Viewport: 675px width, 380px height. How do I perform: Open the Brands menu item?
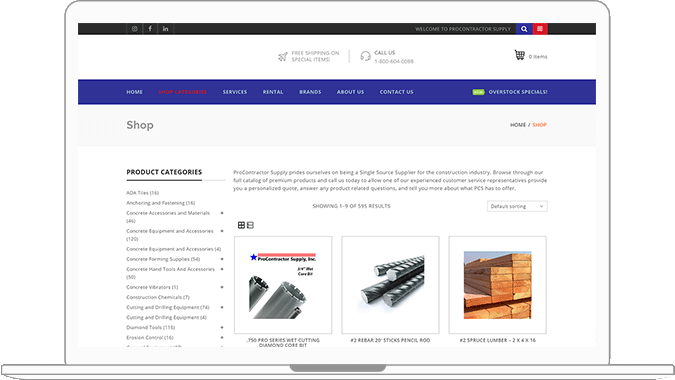coord(310,92)
